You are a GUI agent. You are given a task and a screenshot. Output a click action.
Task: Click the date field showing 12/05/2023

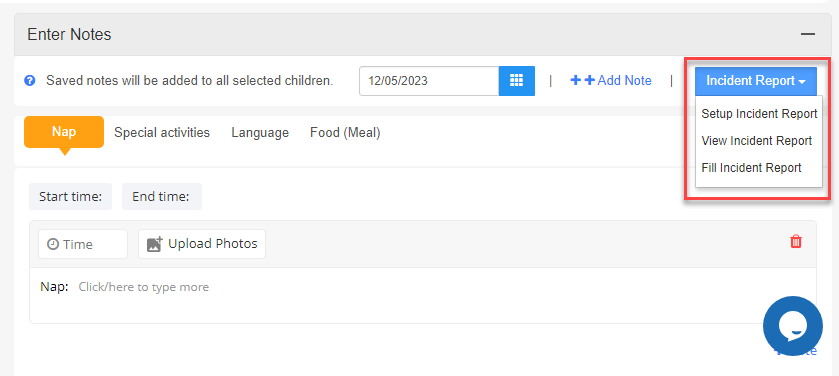tap(429, 81)
